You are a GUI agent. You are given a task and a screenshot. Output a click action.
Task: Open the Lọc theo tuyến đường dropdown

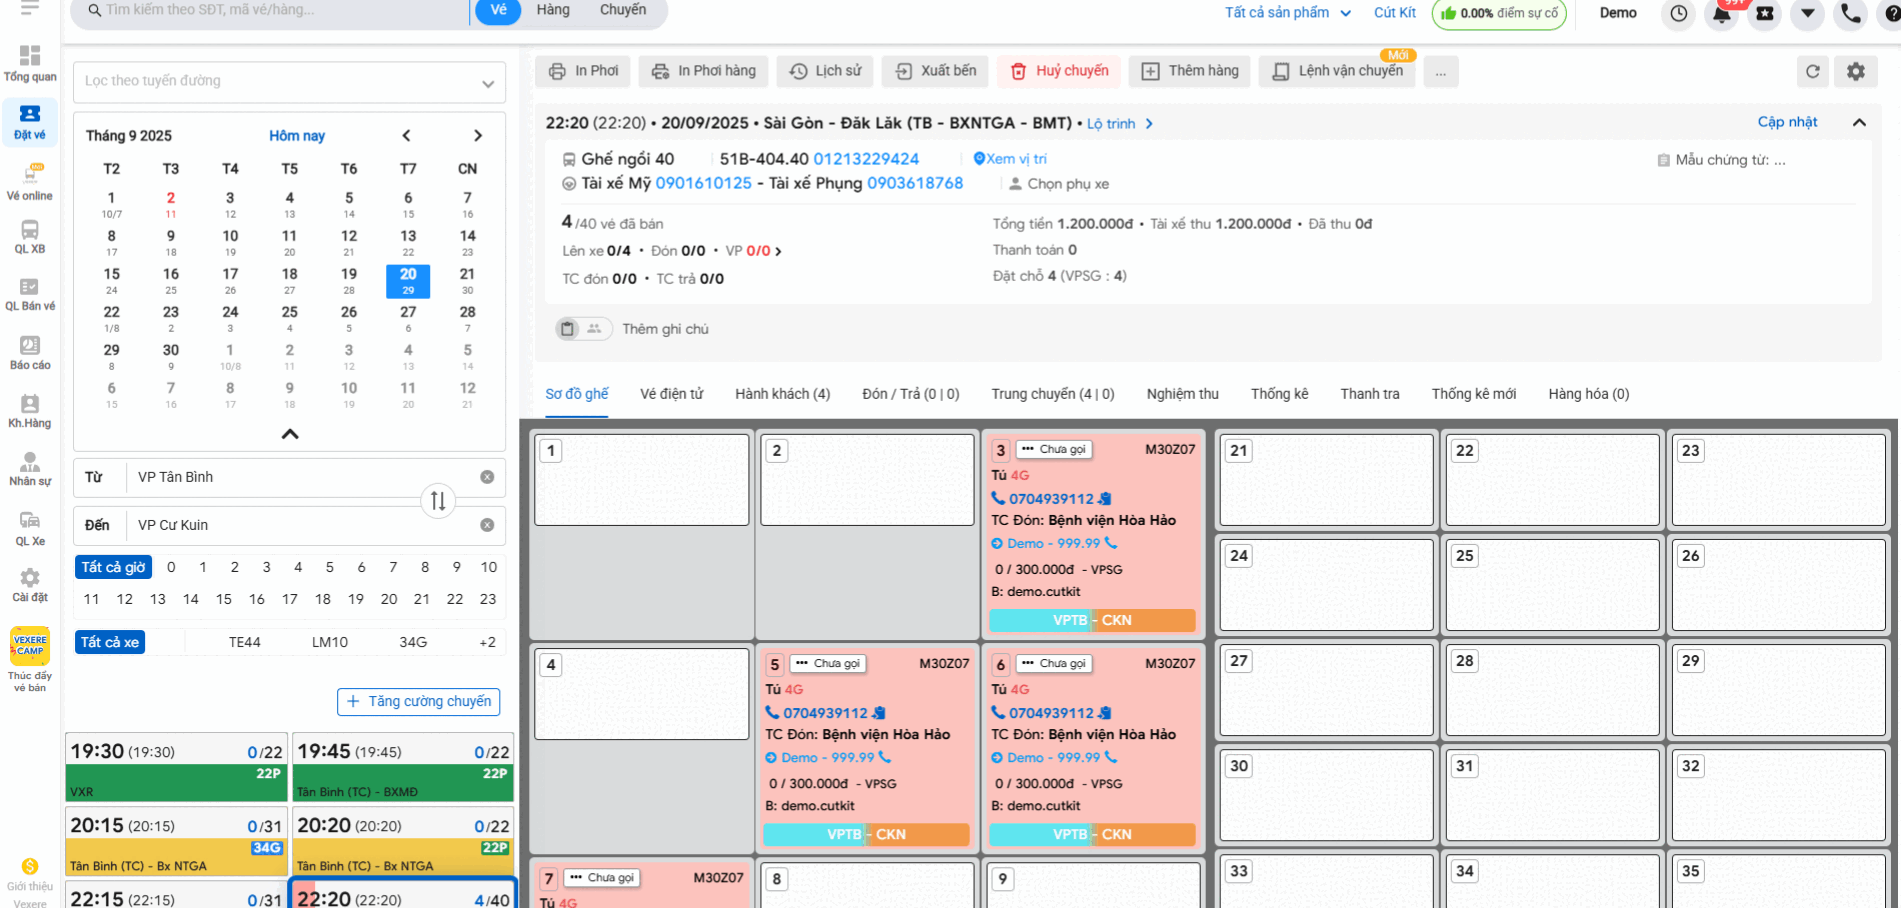click(x=289, y=82)
